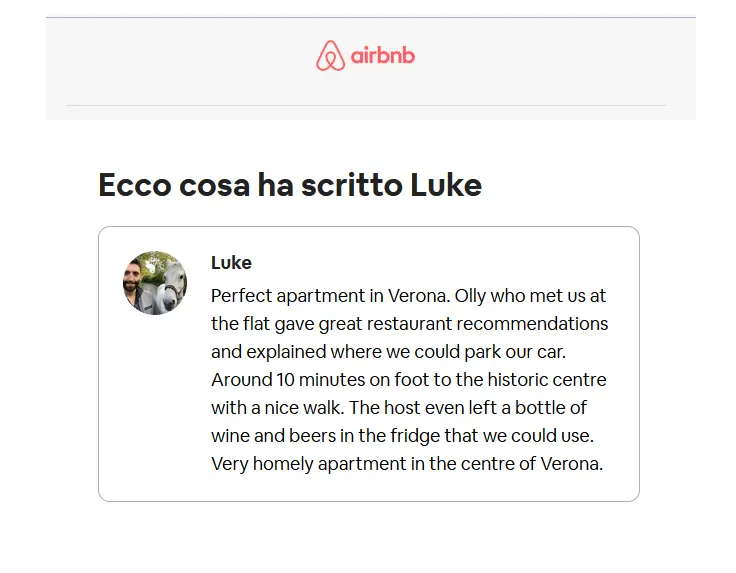Click the phrase with a nice walk

(x=278, y=407)
